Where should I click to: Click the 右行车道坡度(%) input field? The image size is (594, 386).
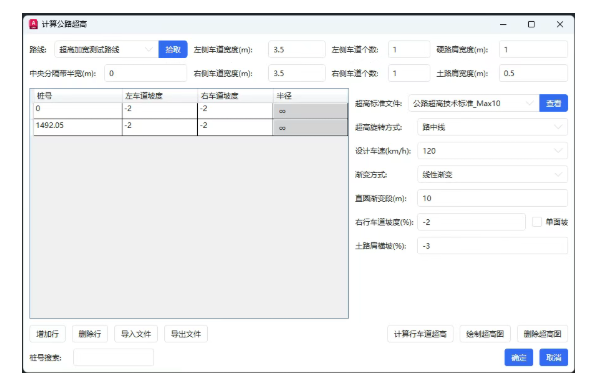[x=471, y=222]
